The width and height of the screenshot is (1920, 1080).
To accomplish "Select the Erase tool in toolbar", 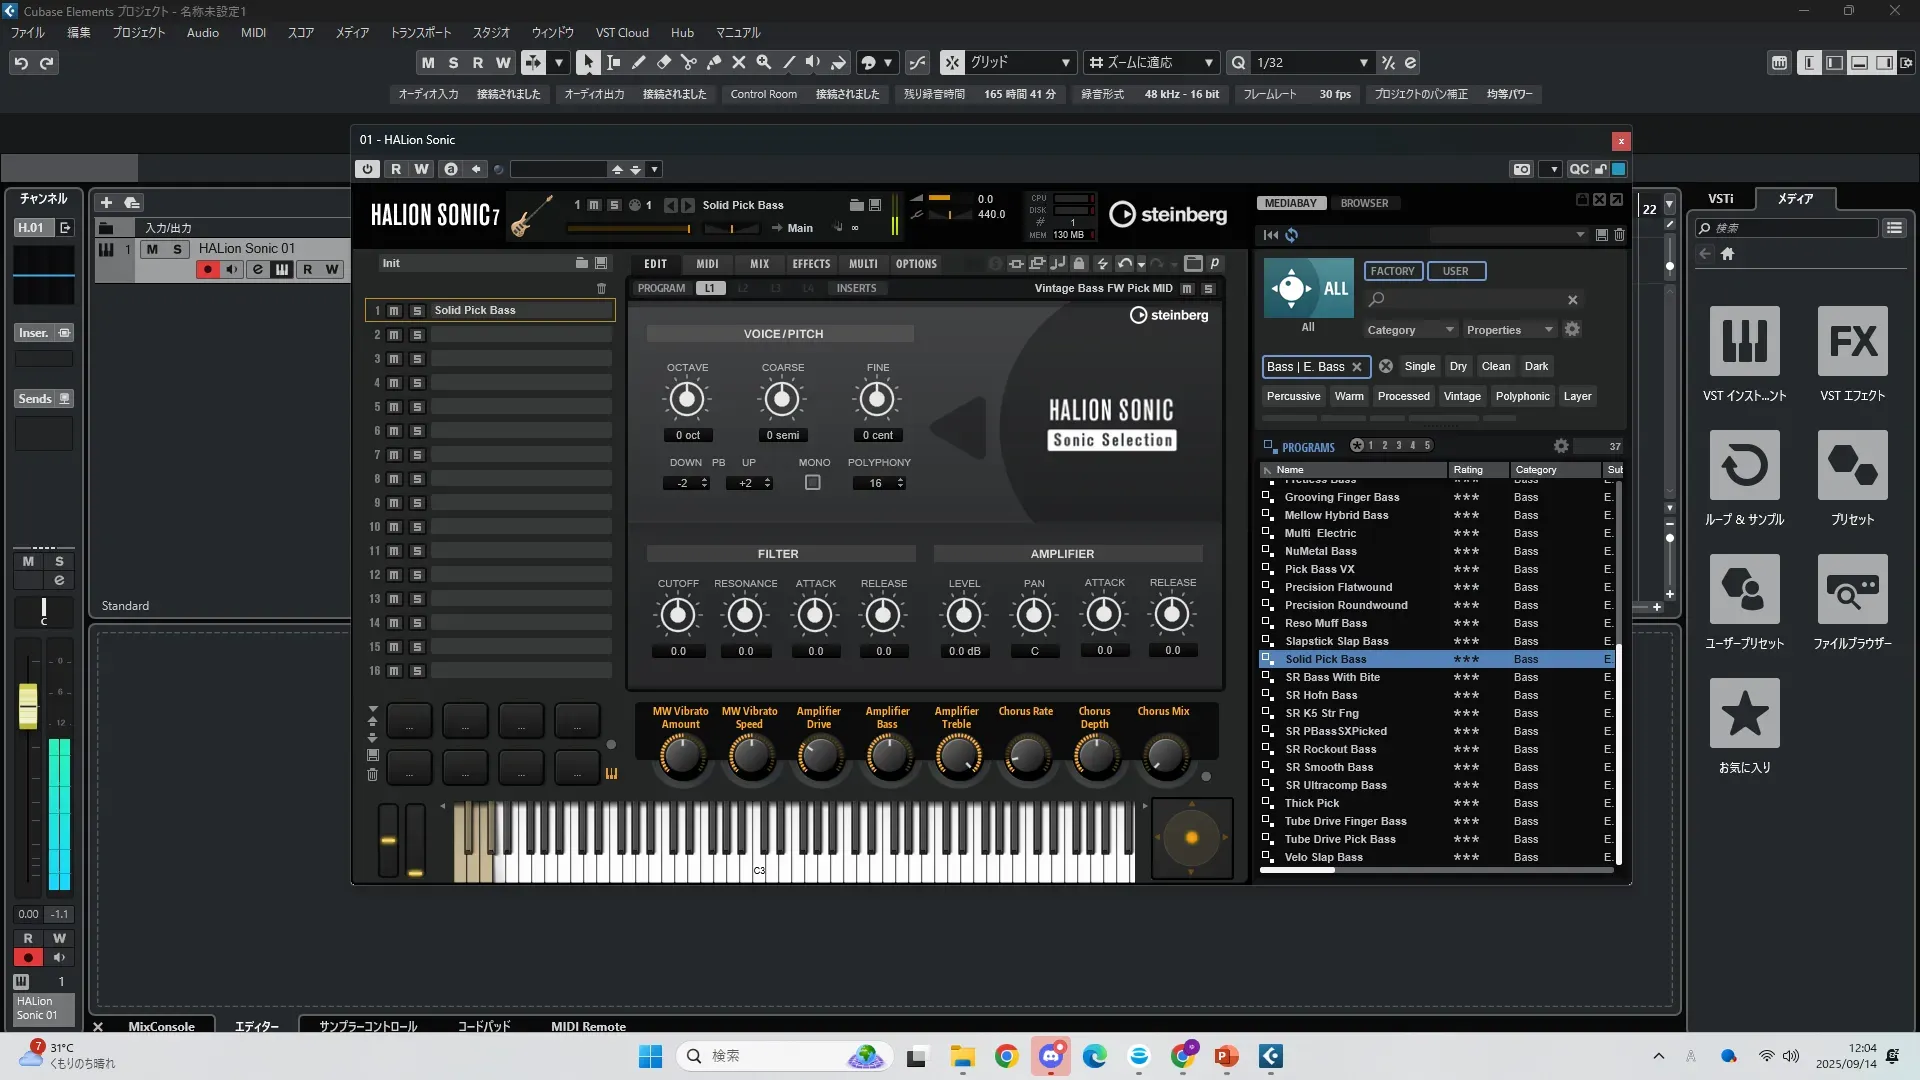I will 663,62.
